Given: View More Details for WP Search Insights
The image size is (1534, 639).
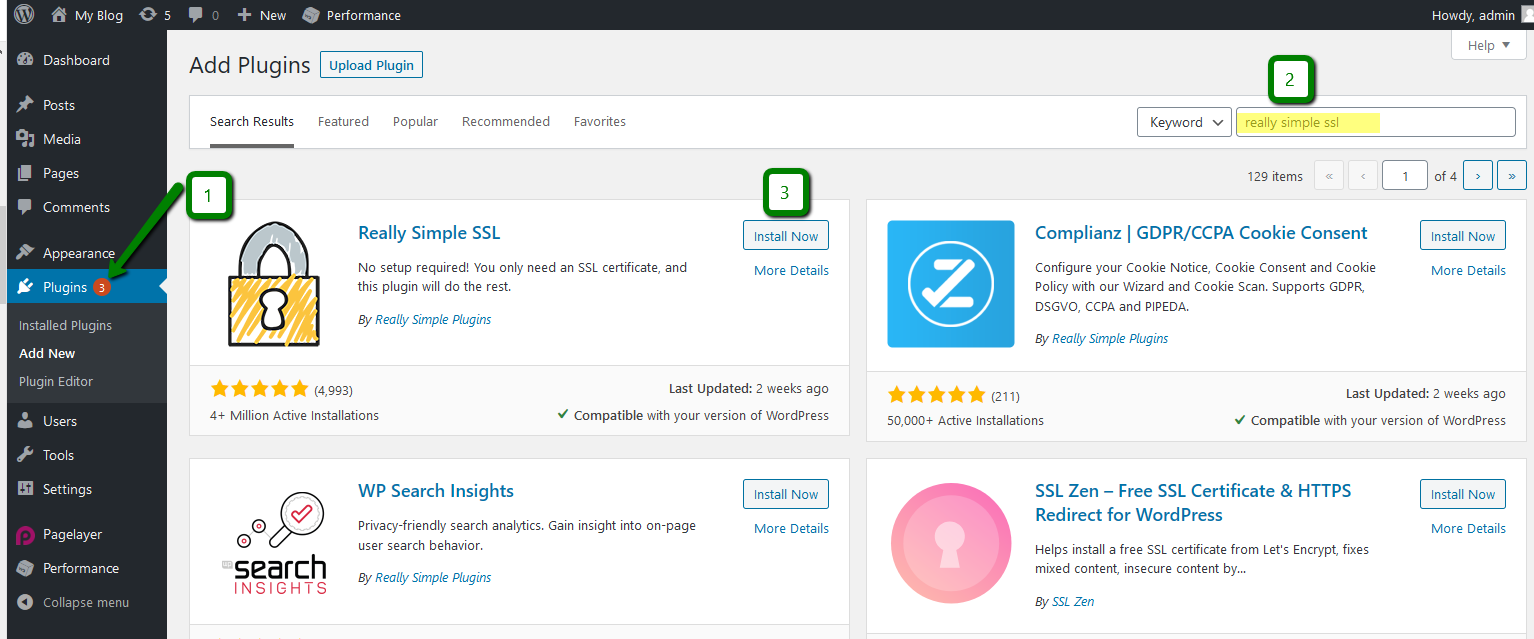Looking at the screenshot, I should click(x=791, y=528).
